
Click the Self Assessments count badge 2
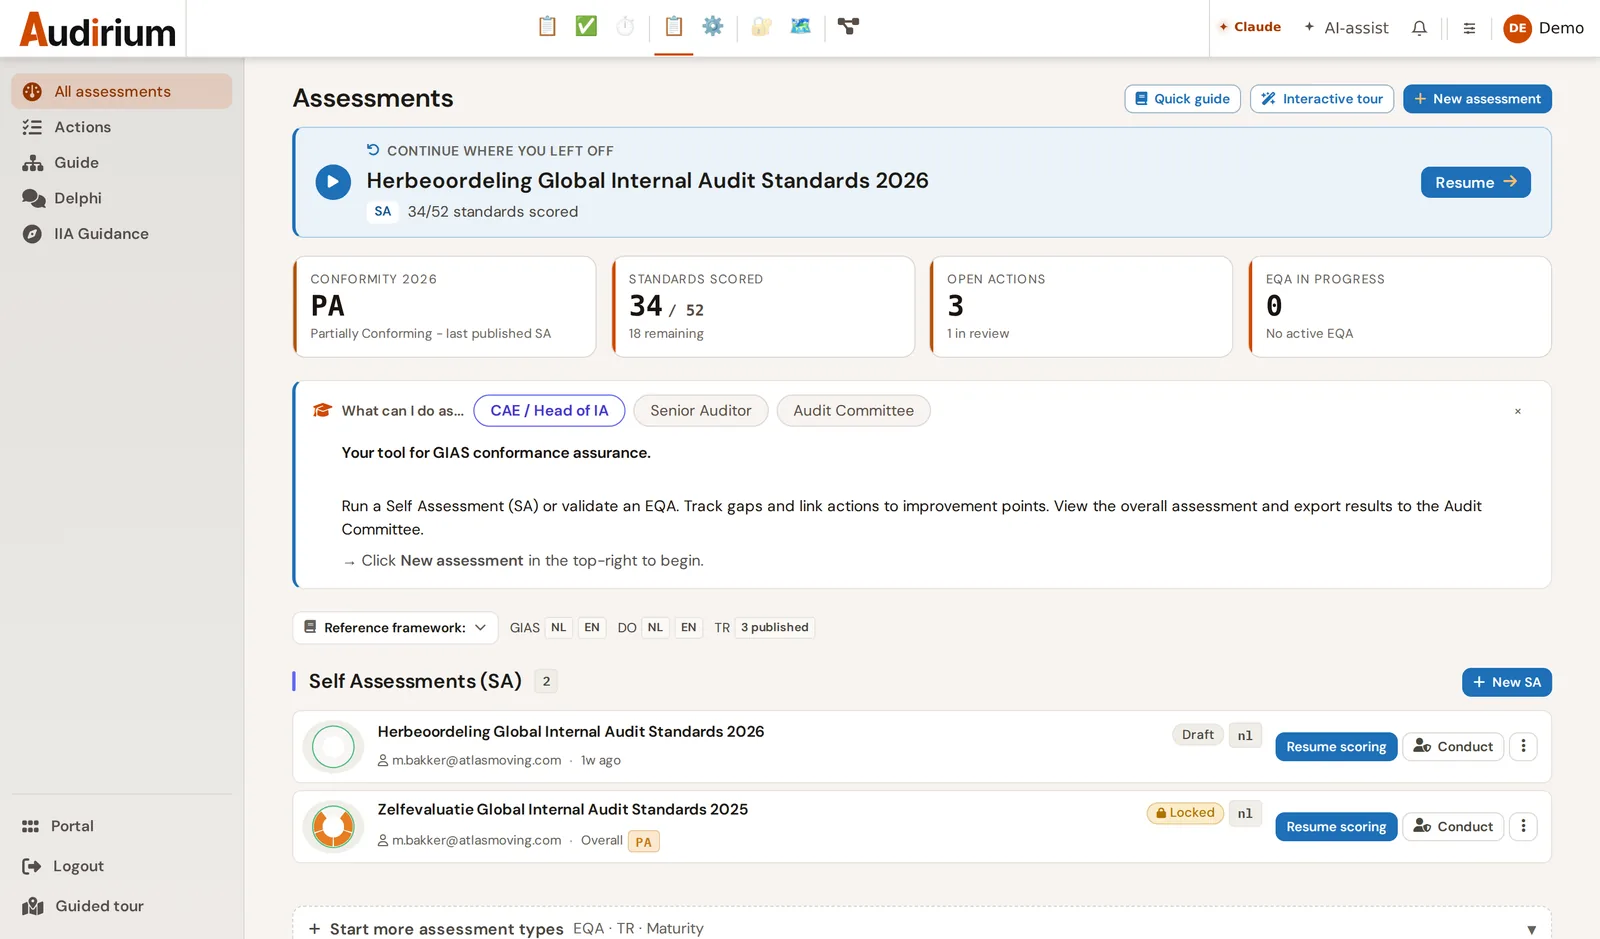coord(546,682)
